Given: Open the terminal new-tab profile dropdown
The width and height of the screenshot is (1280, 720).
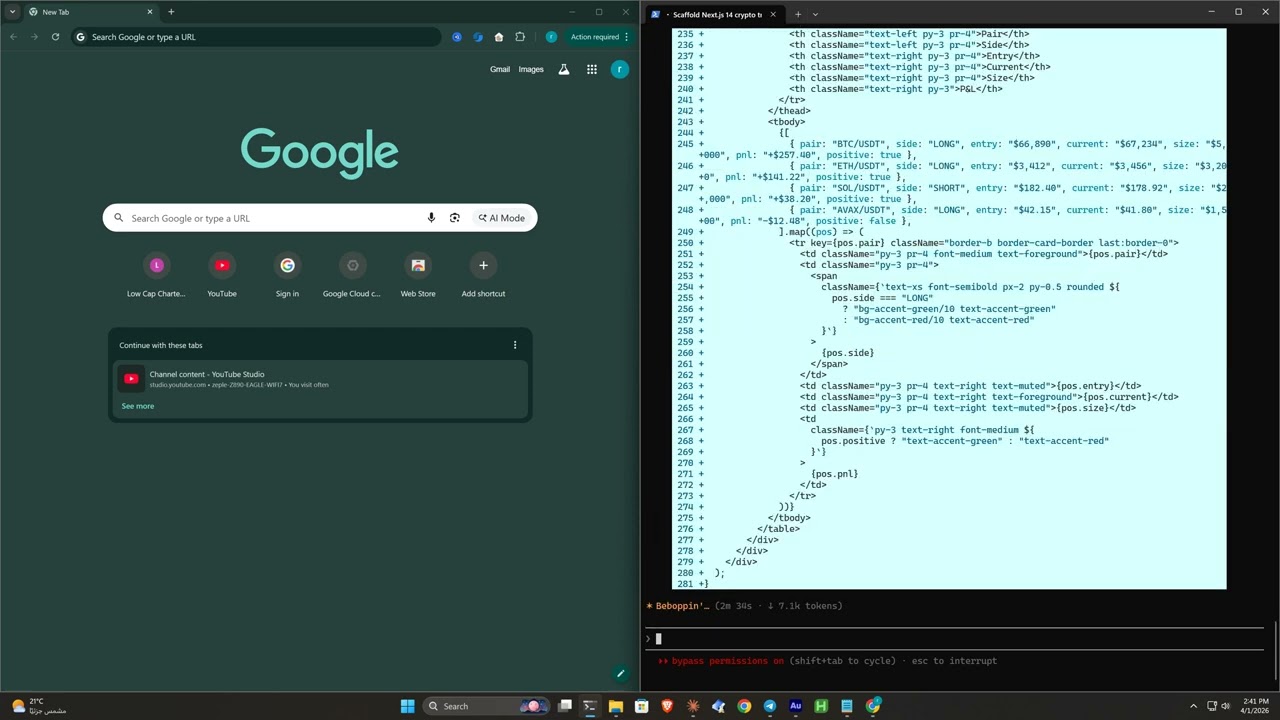Looking at the screenshot, I should point(815,14).
